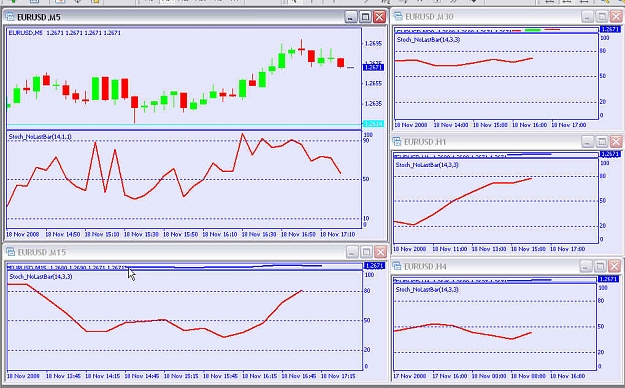Click the EURUSD,M5 OHLC quote text in chart
625x388 pixels.
[x=65, y=33]
